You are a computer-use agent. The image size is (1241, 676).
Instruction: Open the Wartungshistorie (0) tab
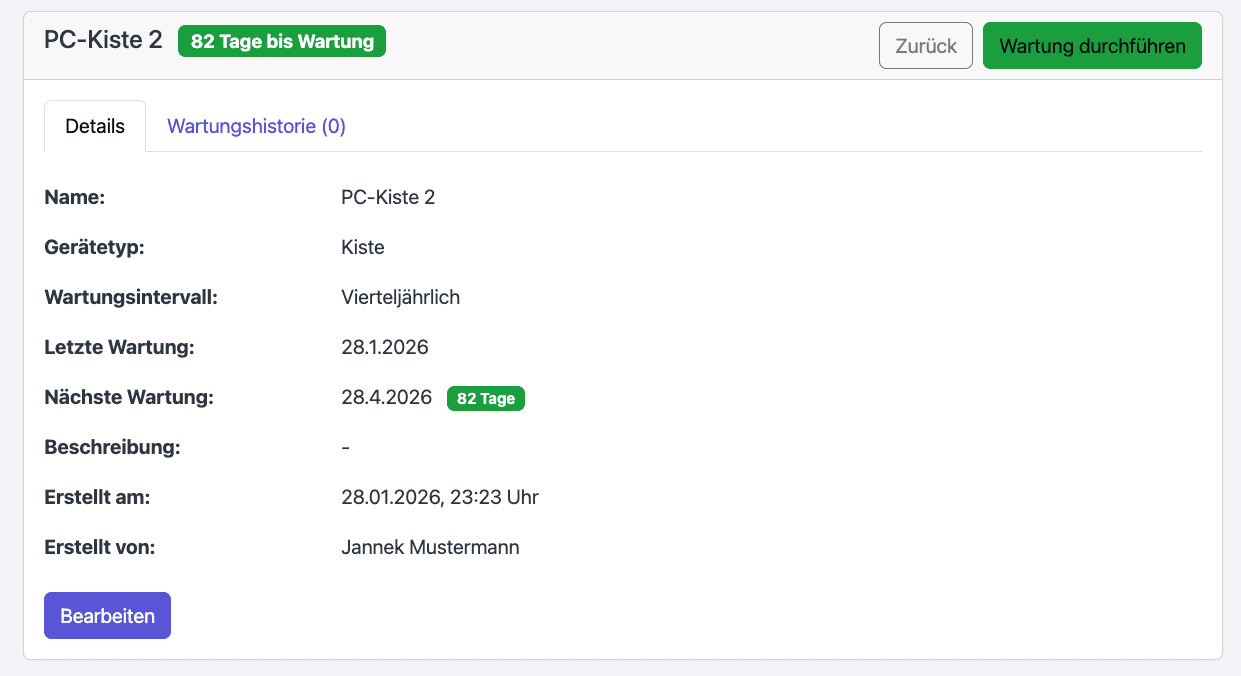256,127
